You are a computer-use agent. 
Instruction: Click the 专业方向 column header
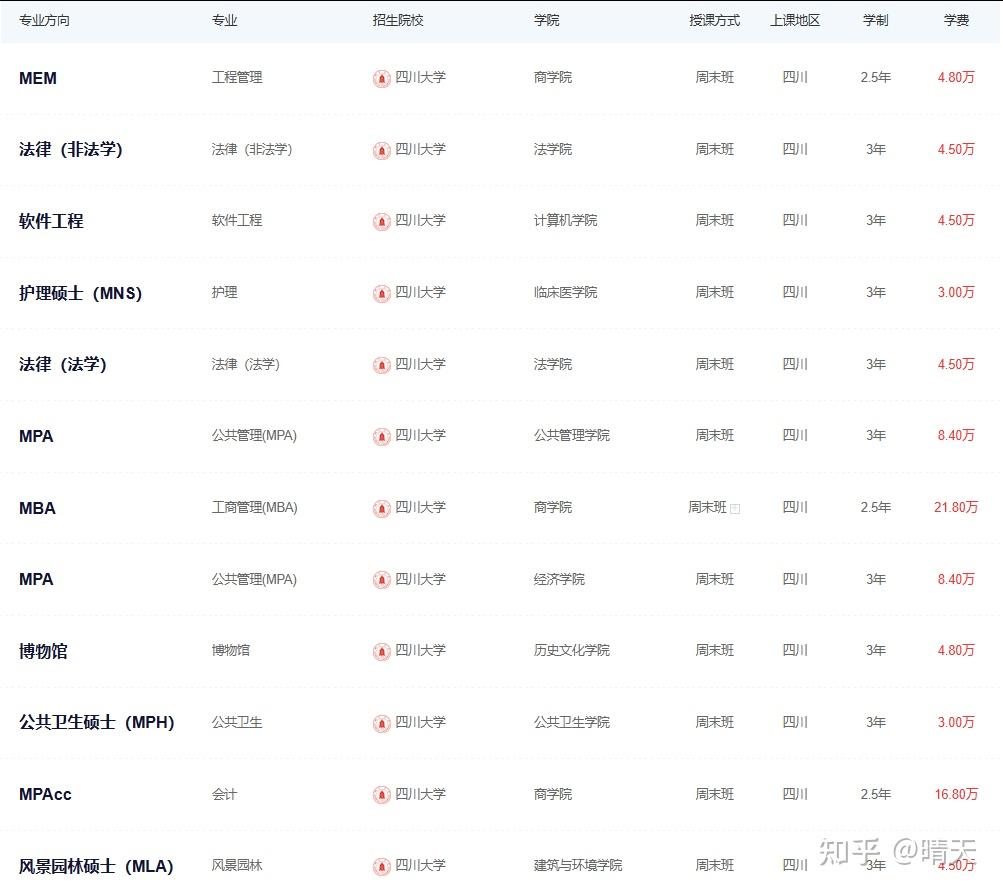pos(44,20)
